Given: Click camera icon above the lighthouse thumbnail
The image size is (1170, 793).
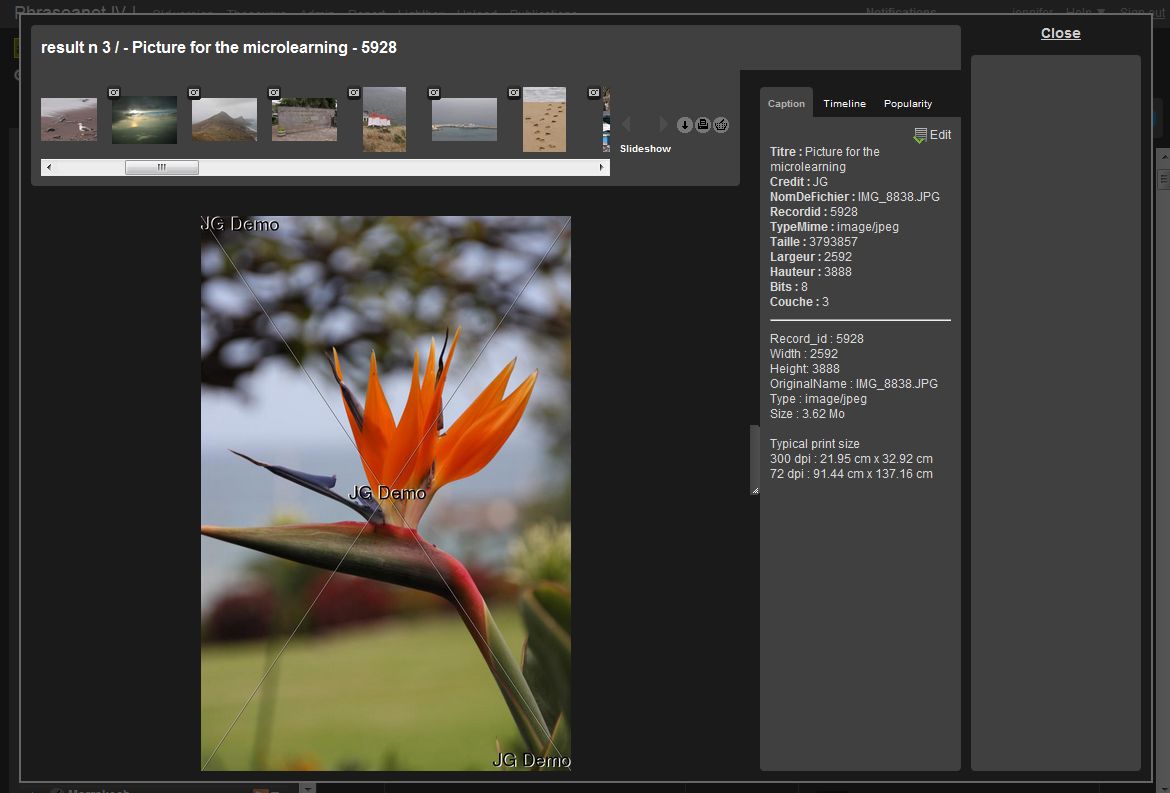Looking at the screenshot, I should click(x=354, y=92).
